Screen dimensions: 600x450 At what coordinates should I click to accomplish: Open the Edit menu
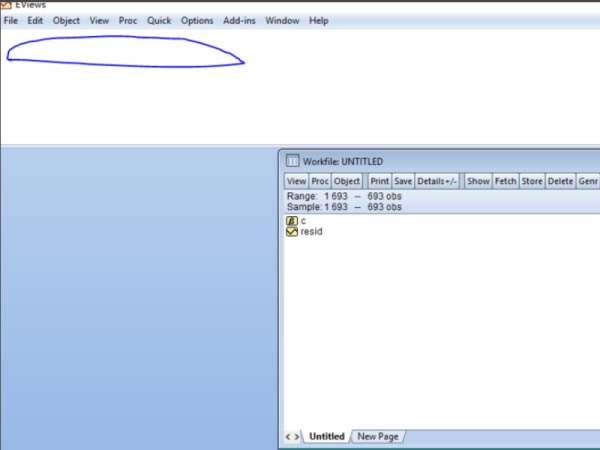coord(35,21)
